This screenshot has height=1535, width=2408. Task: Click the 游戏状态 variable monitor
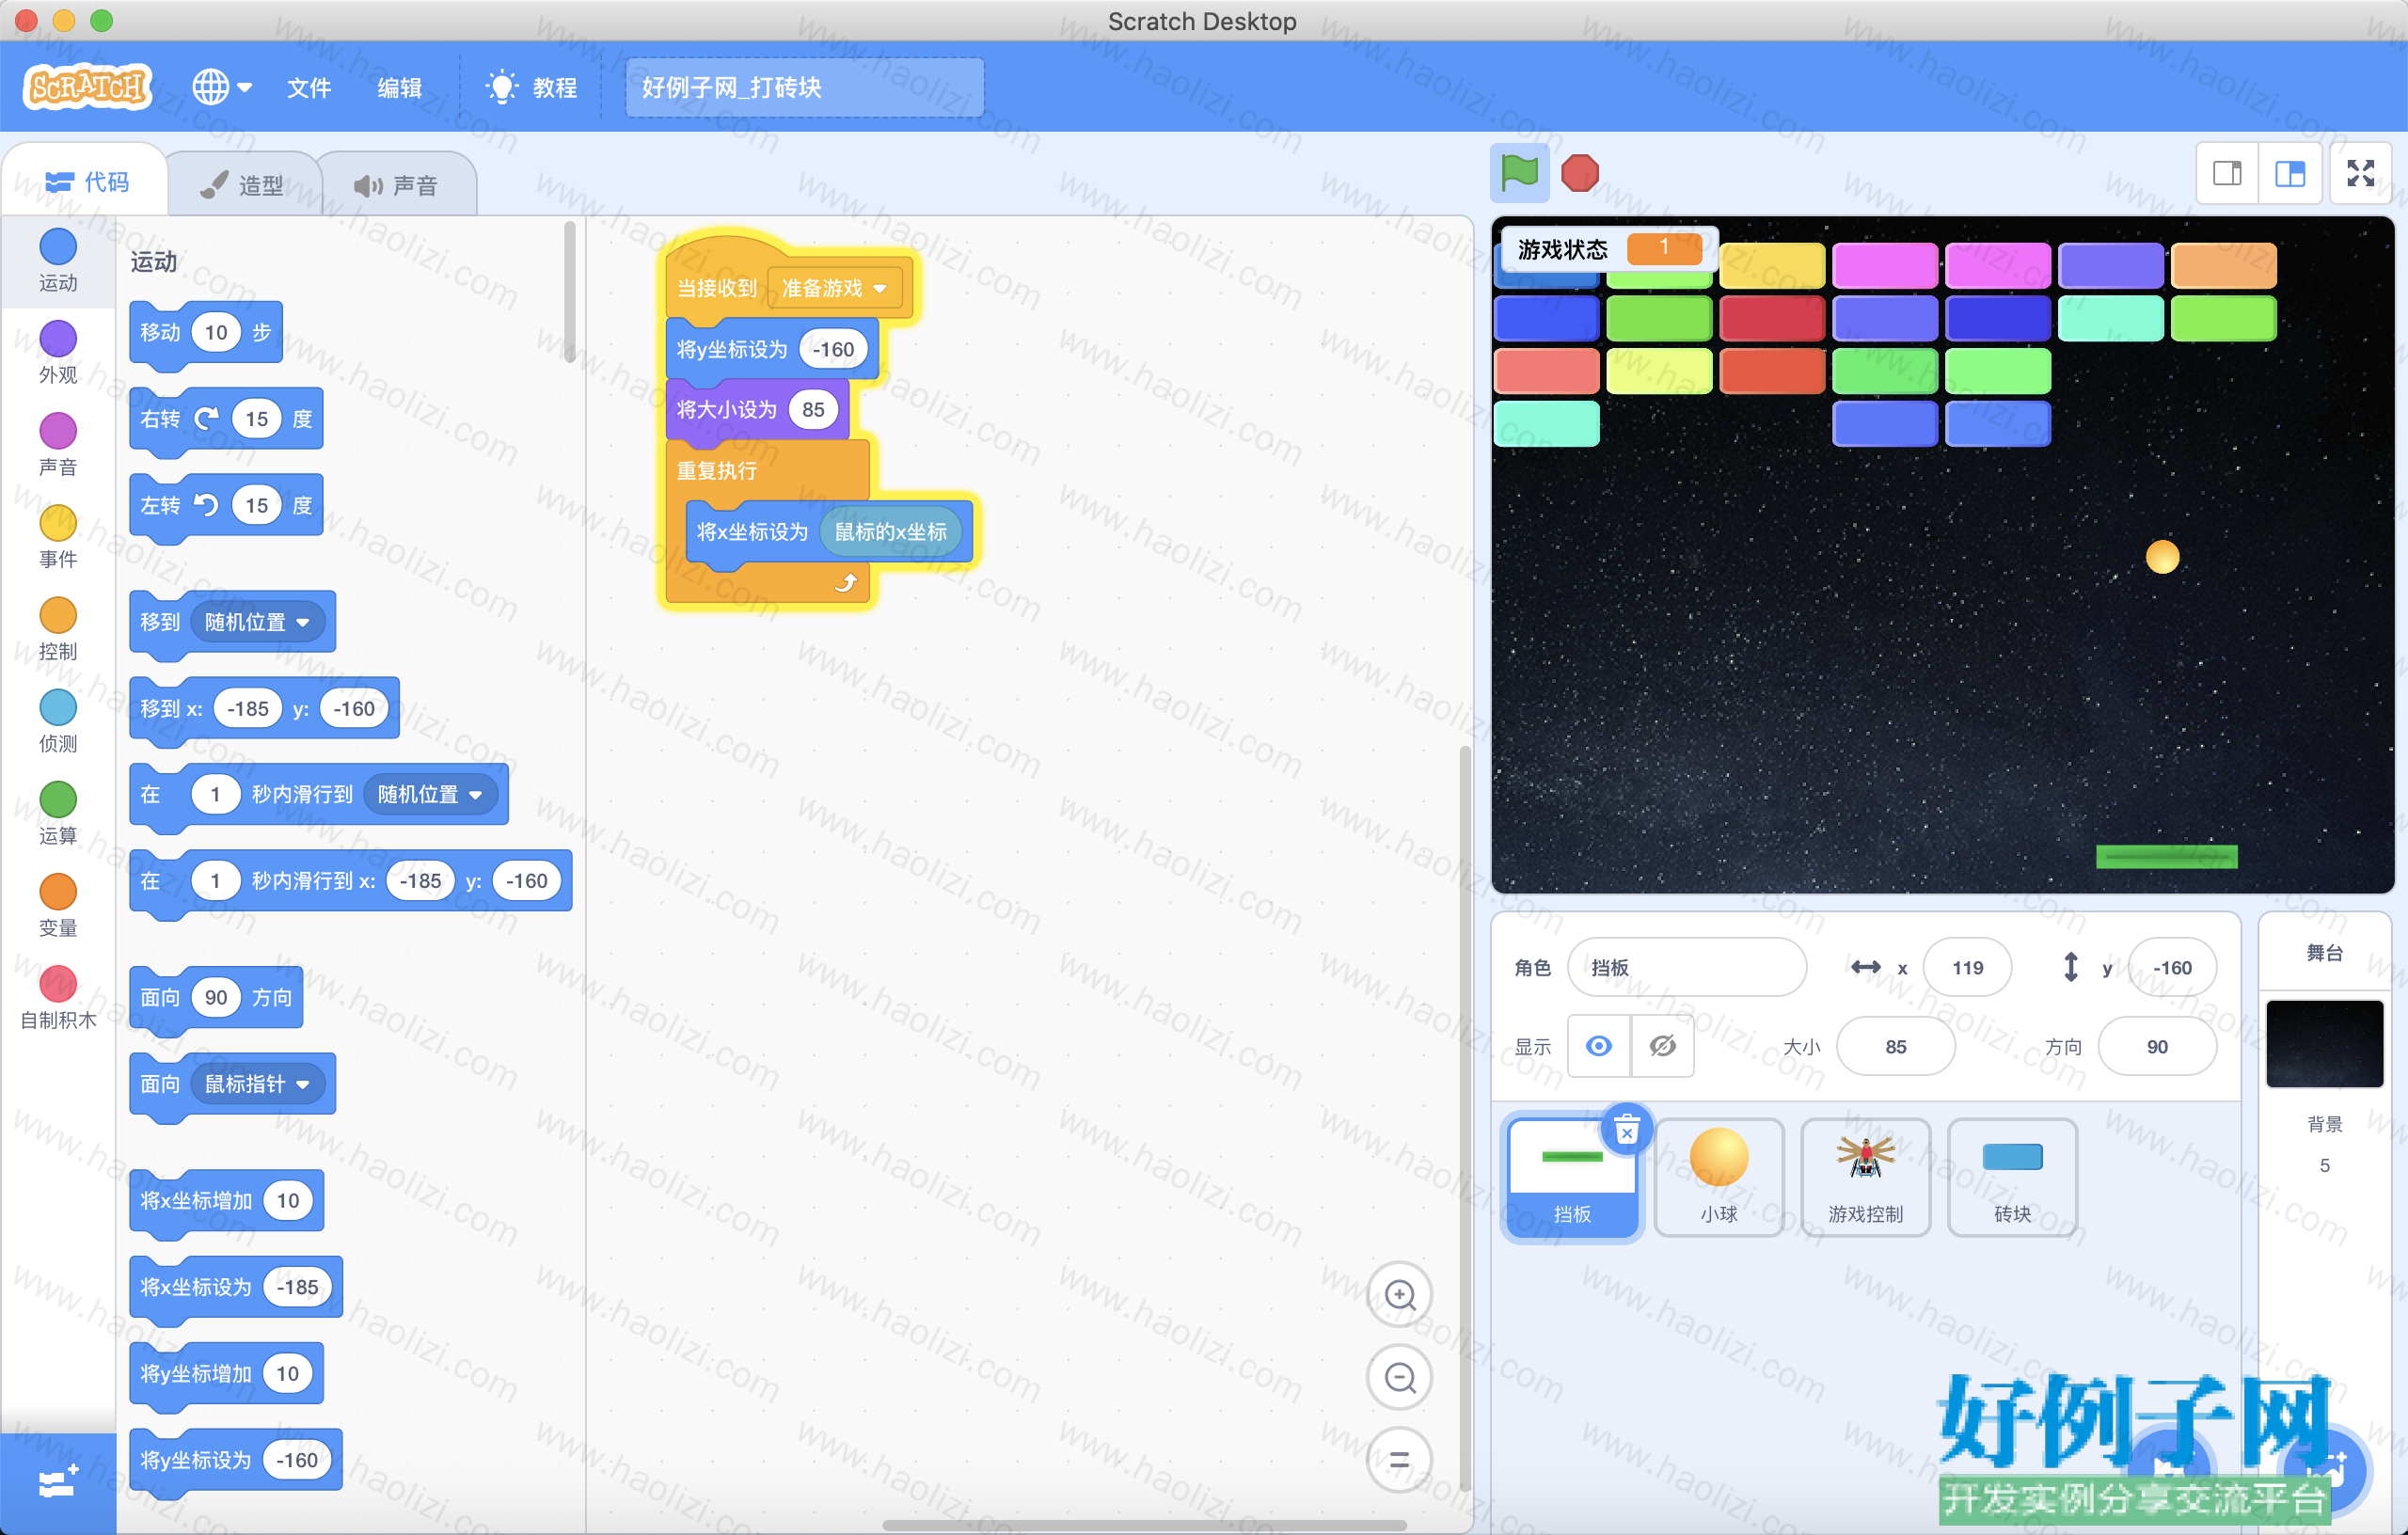(x=1609, y=248)
